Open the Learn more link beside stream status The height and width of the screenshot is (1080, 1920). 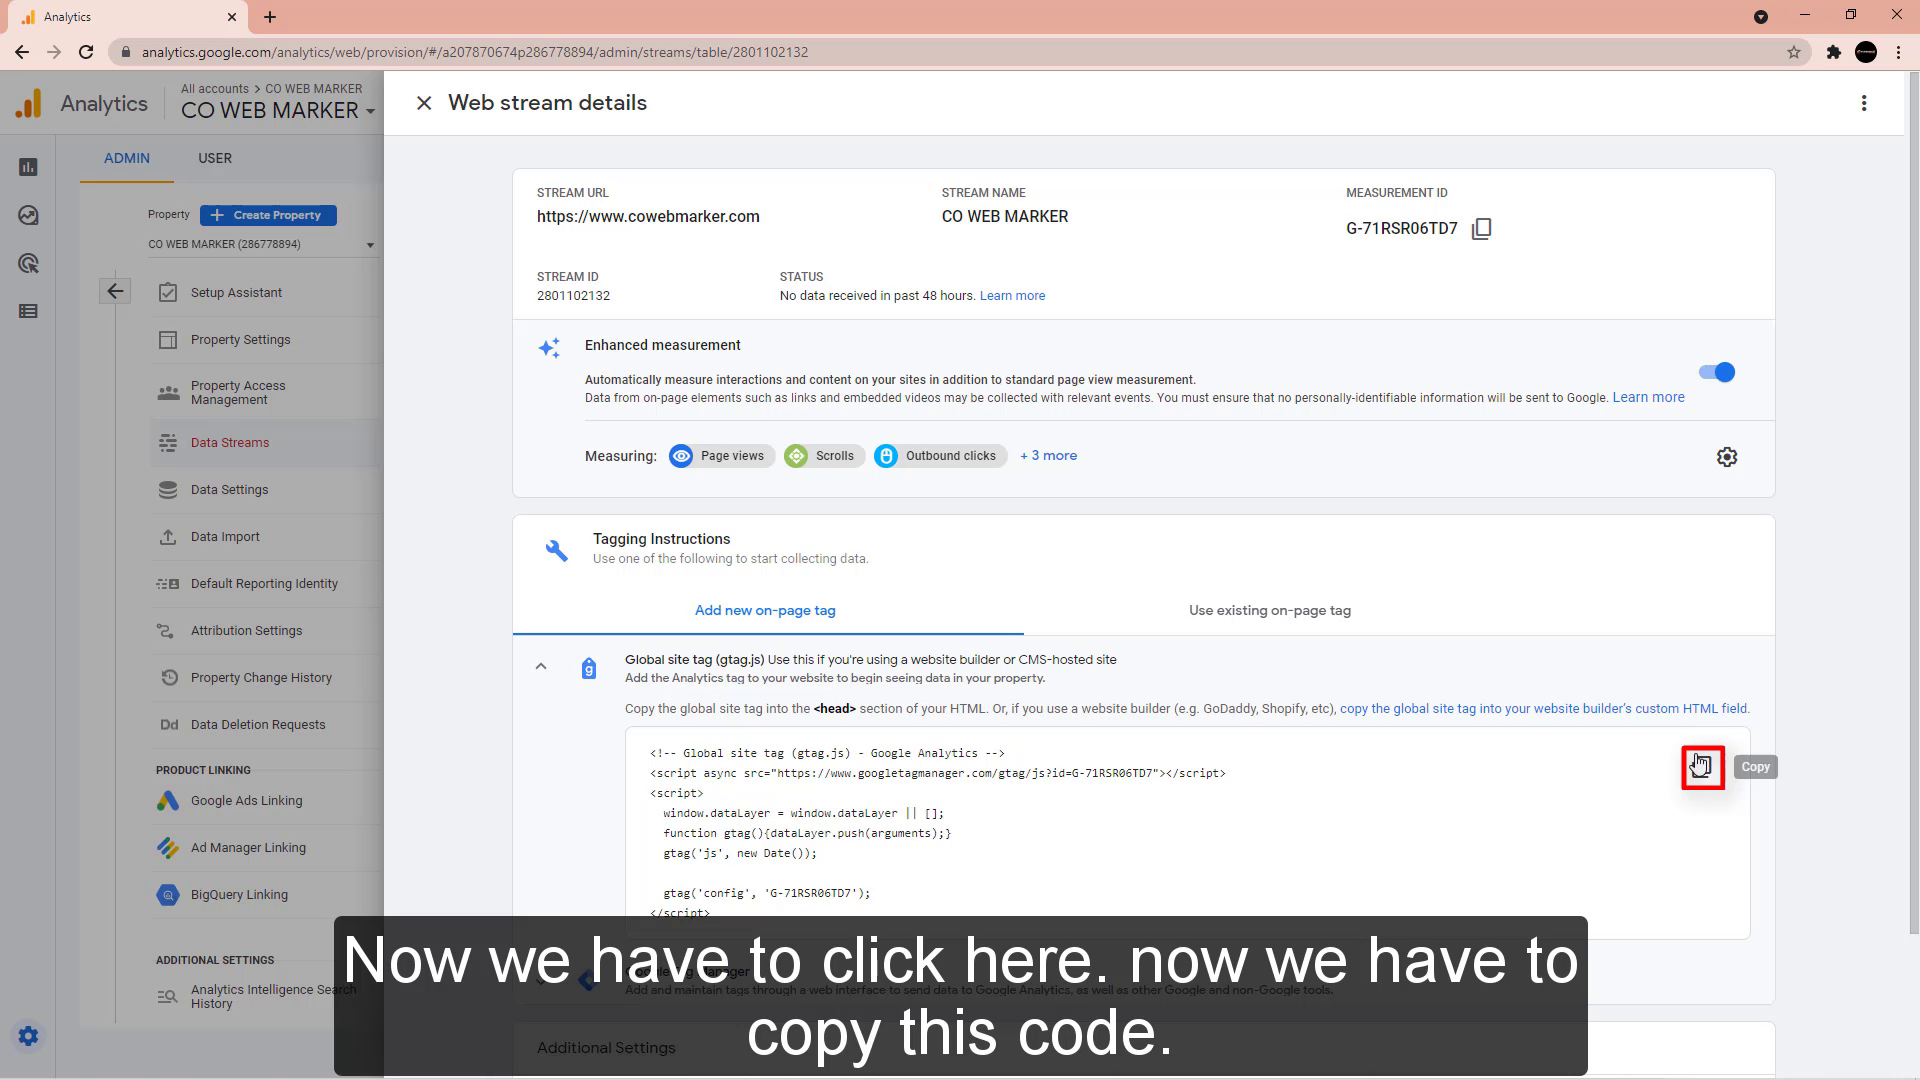tap(1012, 296)
